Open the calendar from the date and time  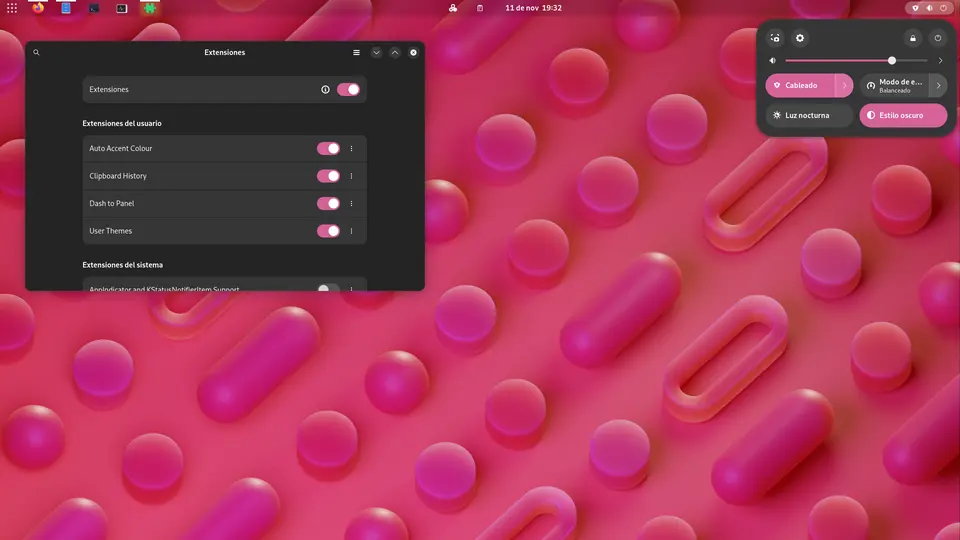click(x=533, y=8)
